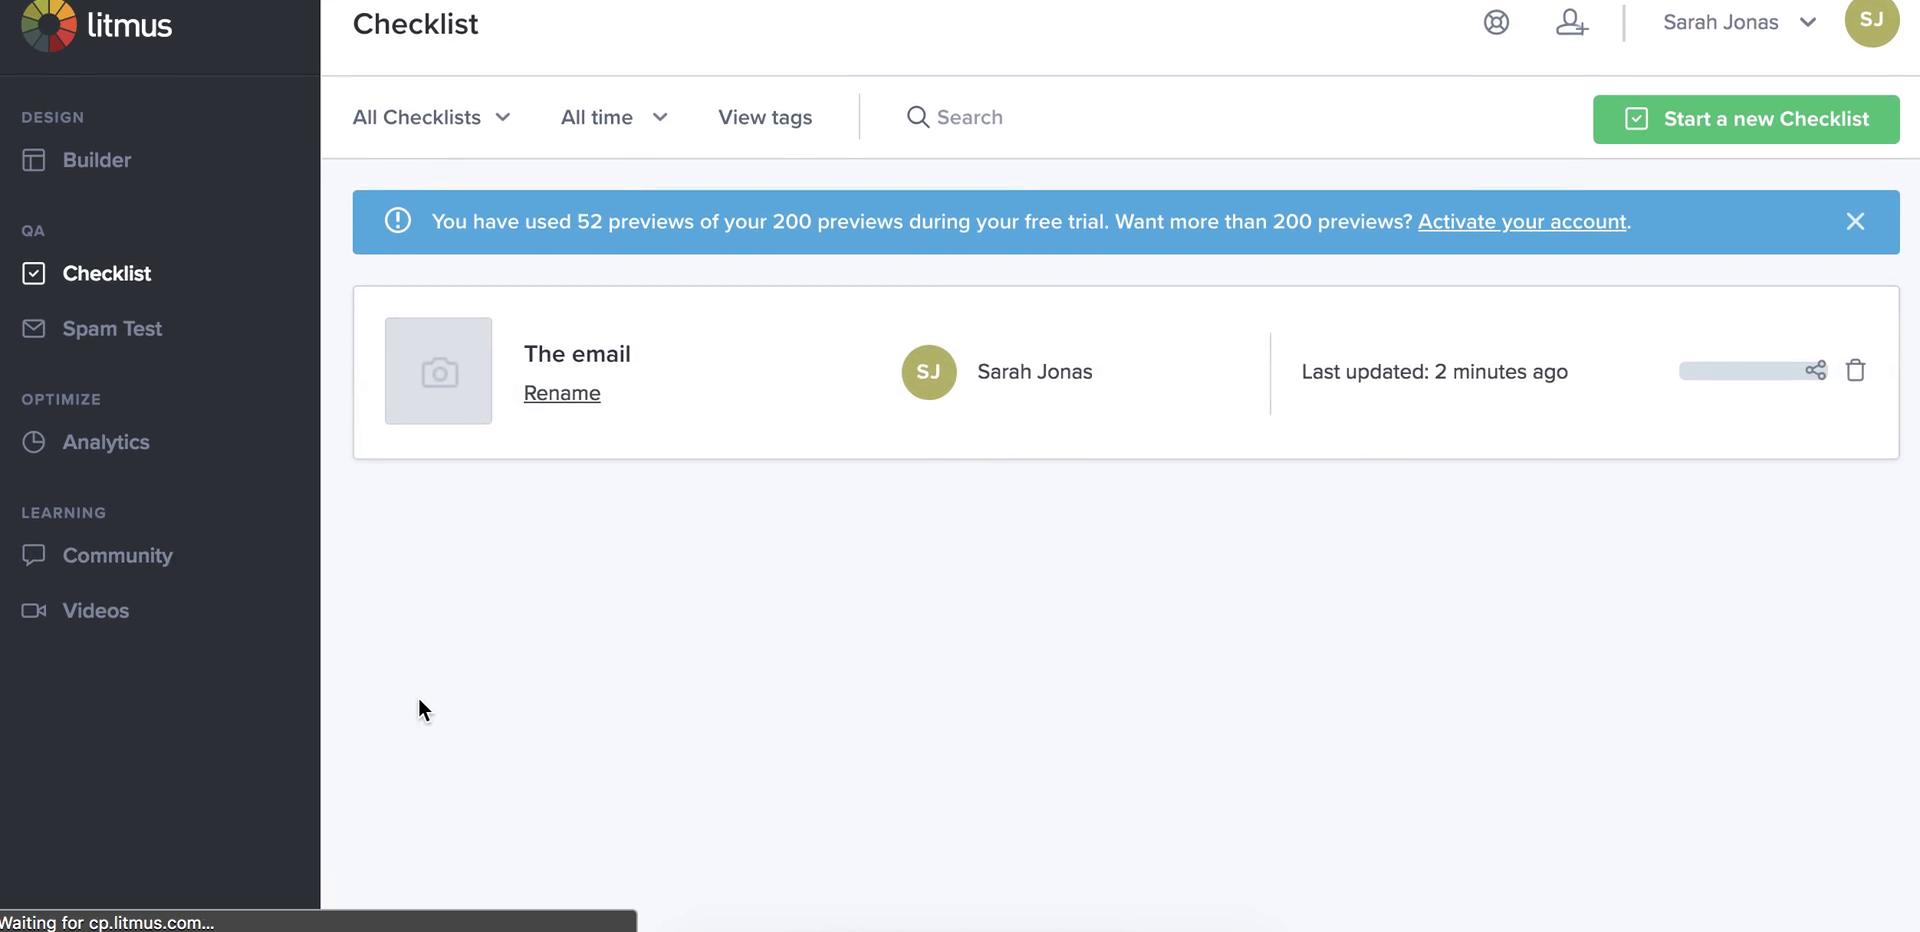
Task: Open the All time filter dropdown
Action: [x=614, y=117]
